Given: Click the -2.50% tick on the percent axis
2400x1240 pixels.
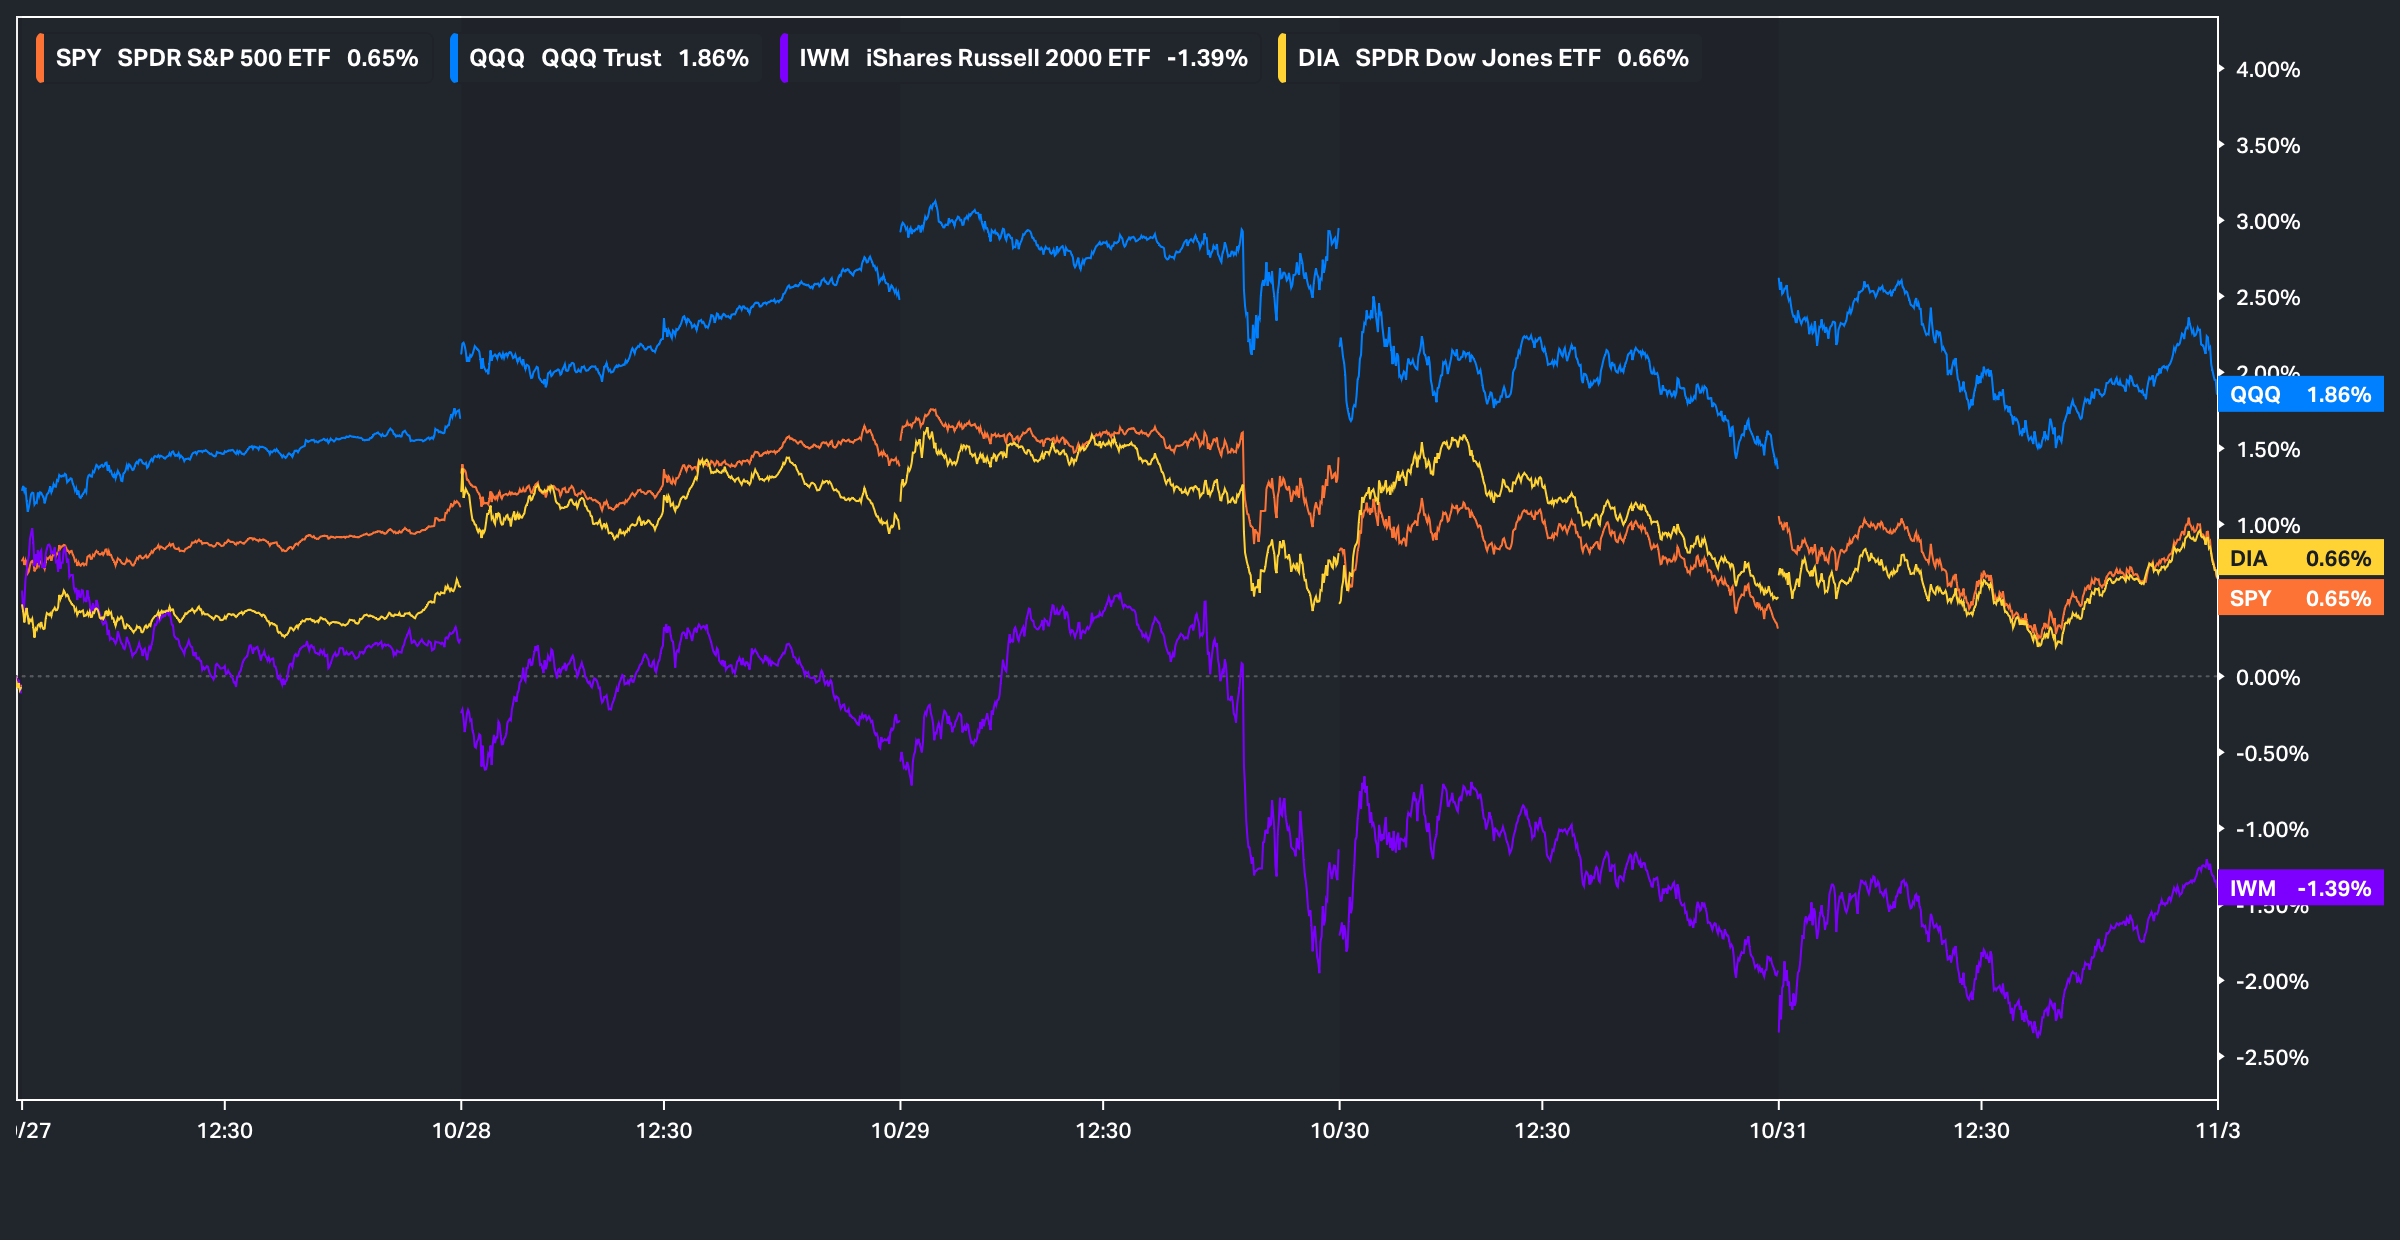Looking at the screenshot, I should 2271,1058.
